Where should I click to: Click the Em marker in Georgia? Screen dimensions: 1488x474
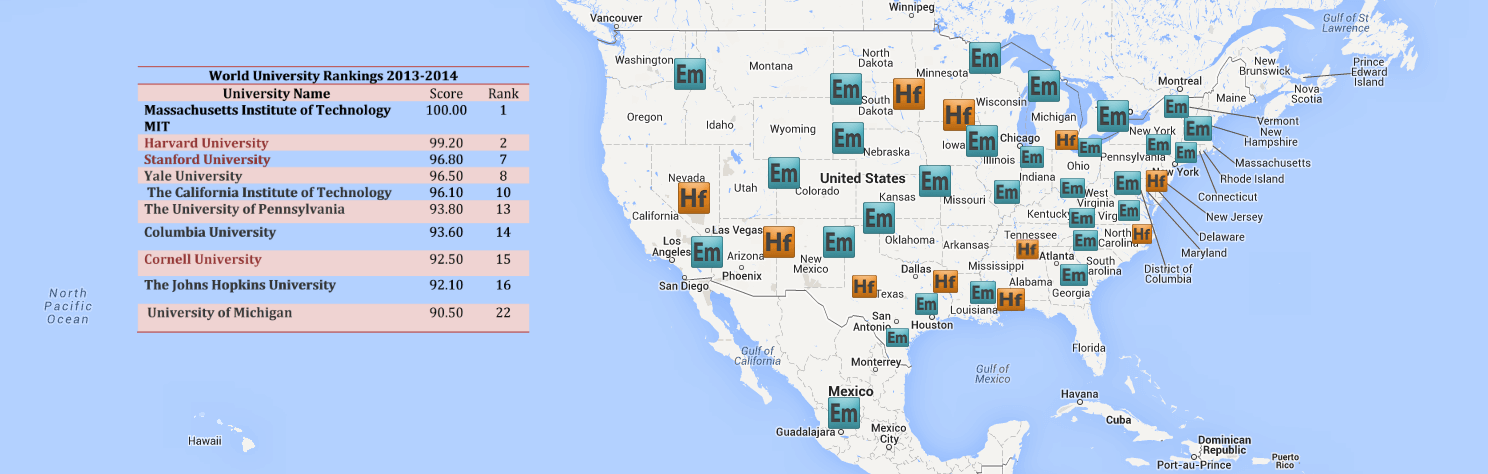click(1073, 276)
